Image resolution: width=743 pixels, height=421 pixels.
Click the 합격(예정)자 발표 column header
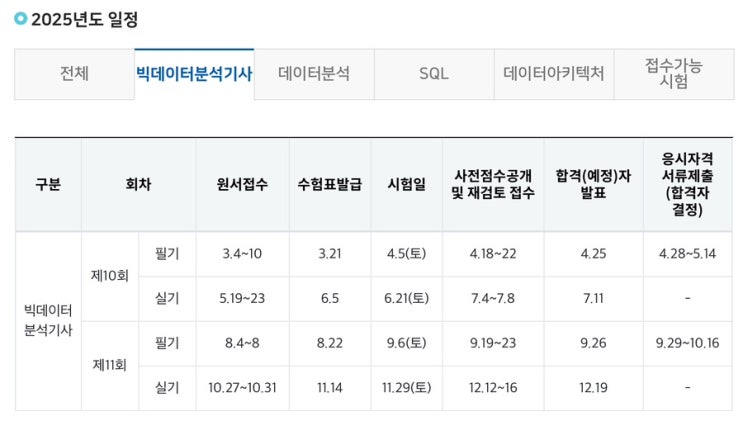(593, 184)
